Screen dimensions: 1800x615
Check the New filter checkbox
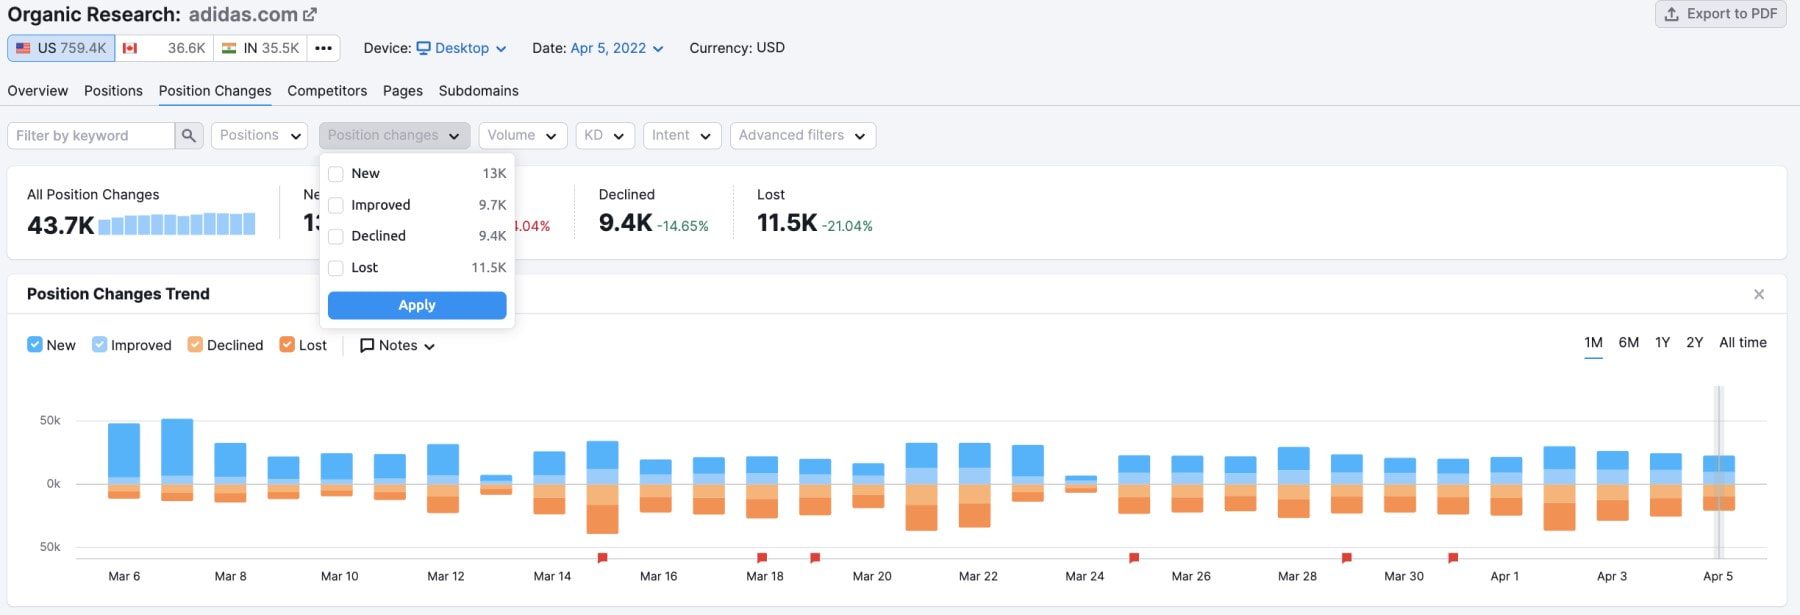click(x=336, y=174)
